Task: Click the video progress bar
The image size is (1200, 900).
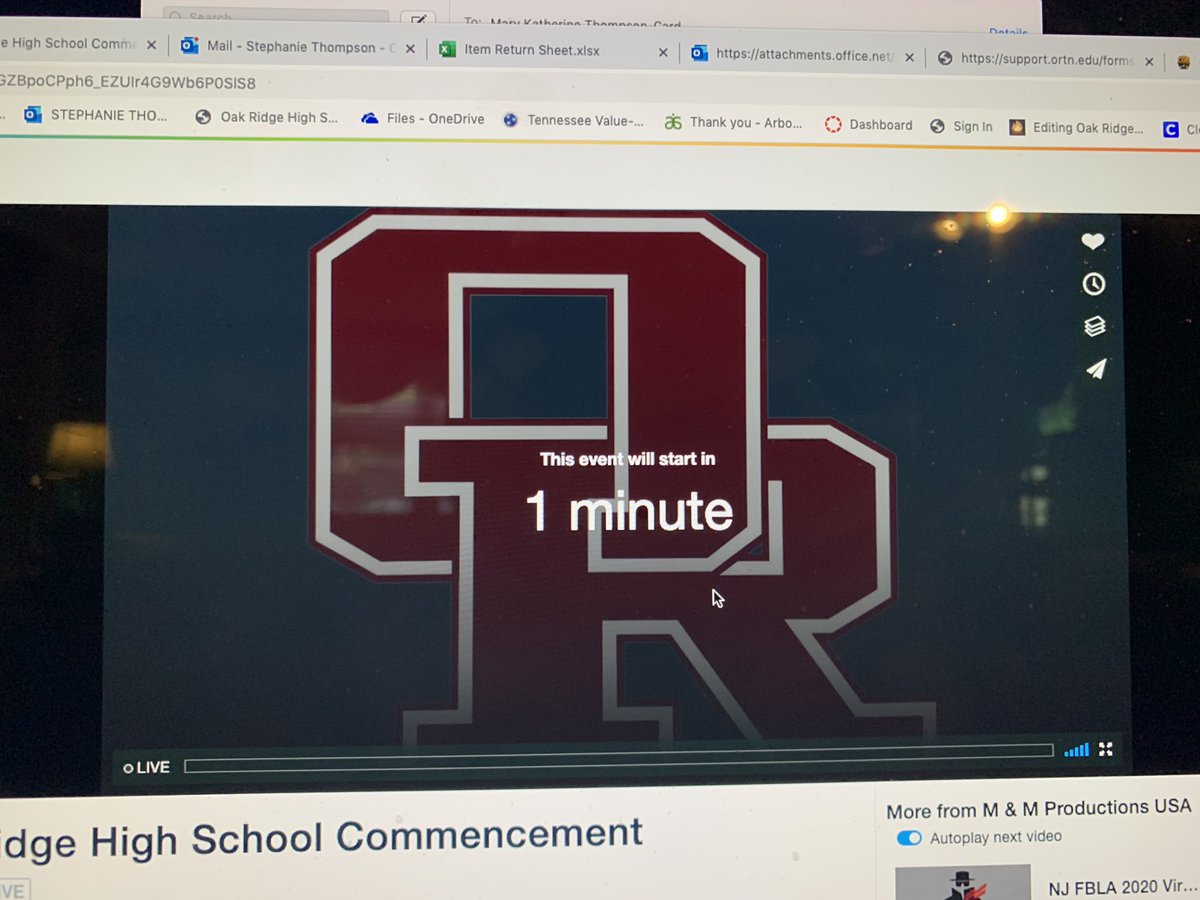Action: pos(618,757)
